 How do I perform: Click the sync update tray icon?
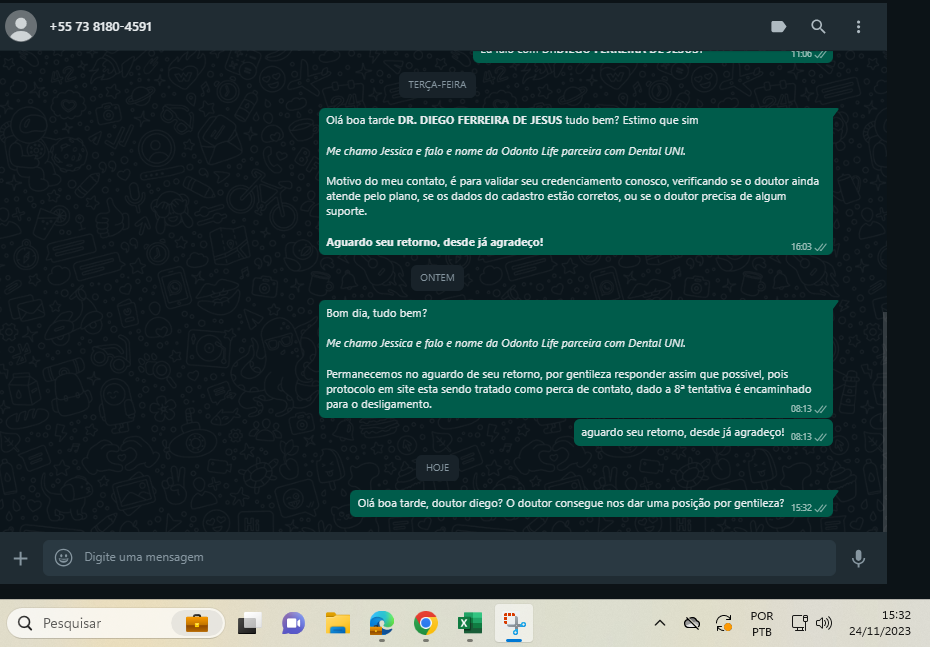click(724, 623)
